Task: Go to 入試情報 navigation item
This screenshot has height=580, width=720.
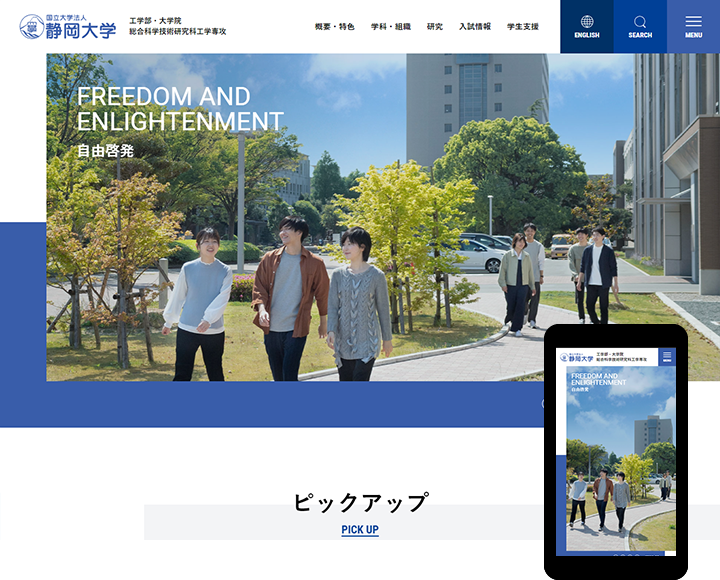Action: pyautogui.click(x=475, y=27)
